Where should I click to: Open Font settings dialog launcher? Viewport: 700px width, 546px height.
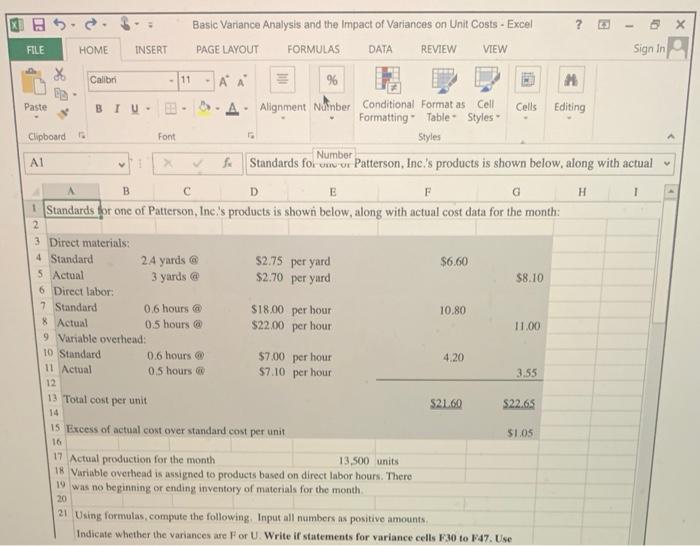(252, 135)
